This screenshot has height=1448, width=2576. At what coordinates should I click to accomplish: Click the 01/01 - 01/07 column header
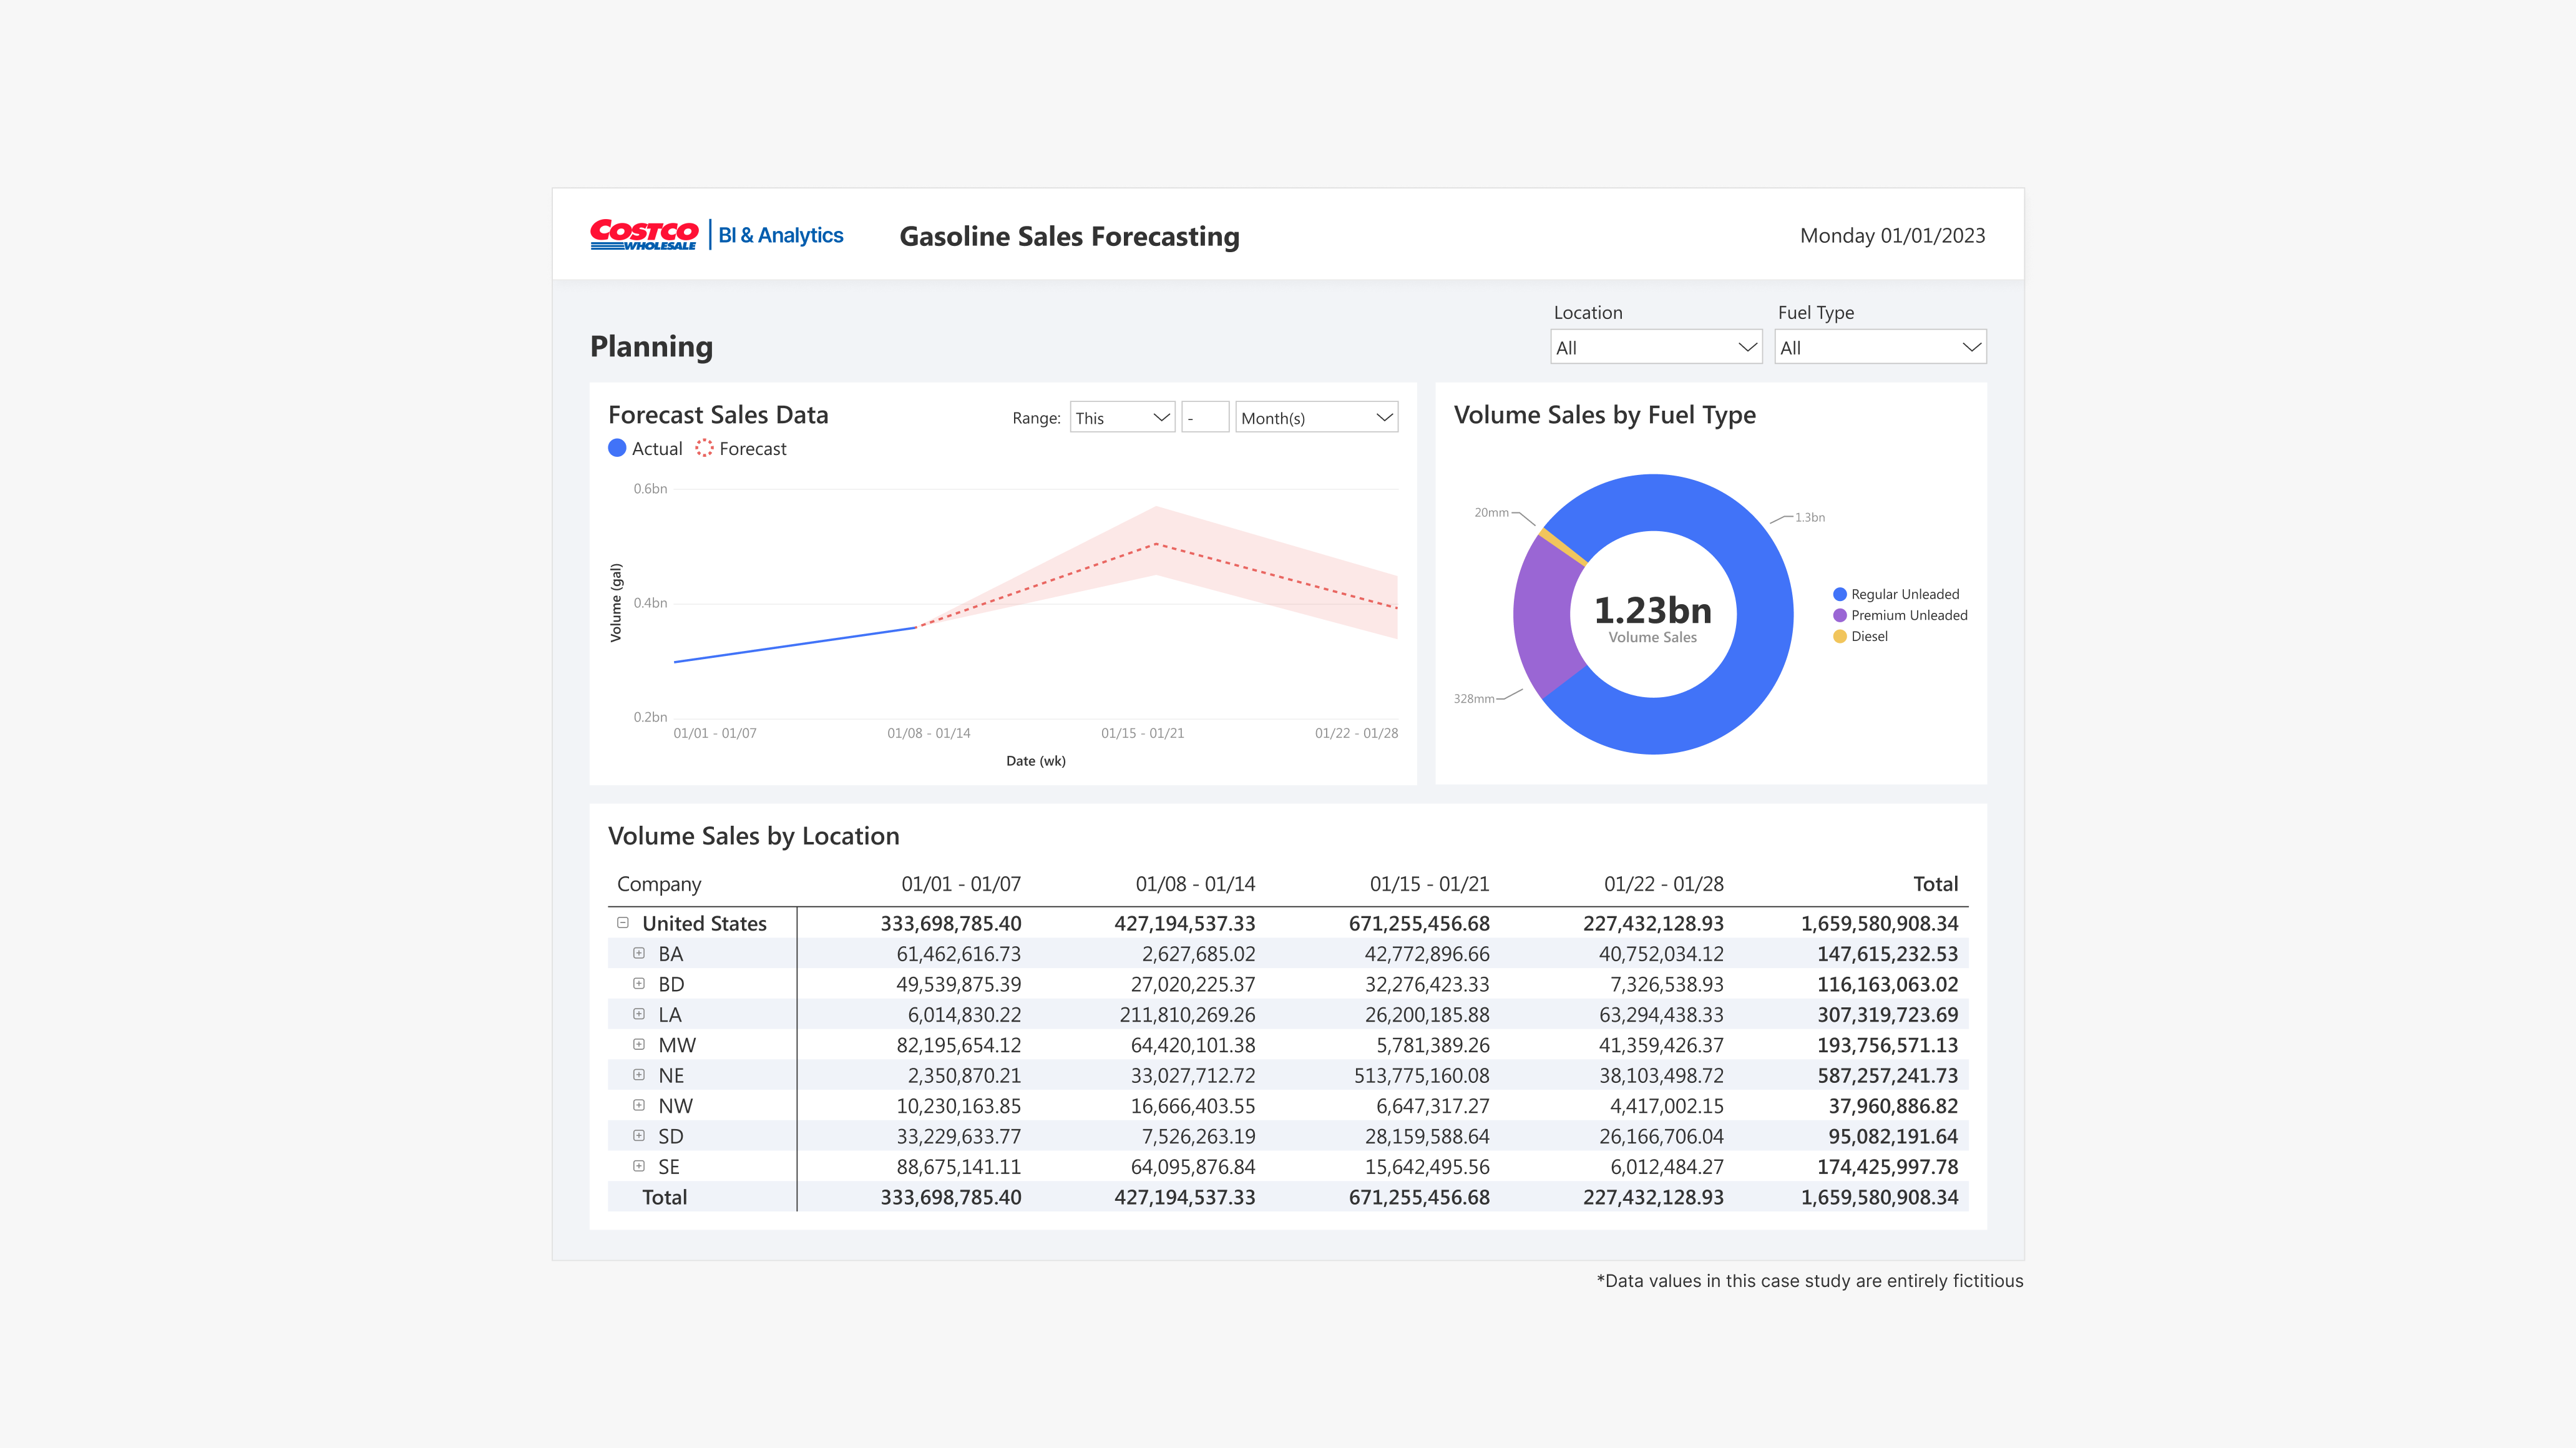click(961, 884)
